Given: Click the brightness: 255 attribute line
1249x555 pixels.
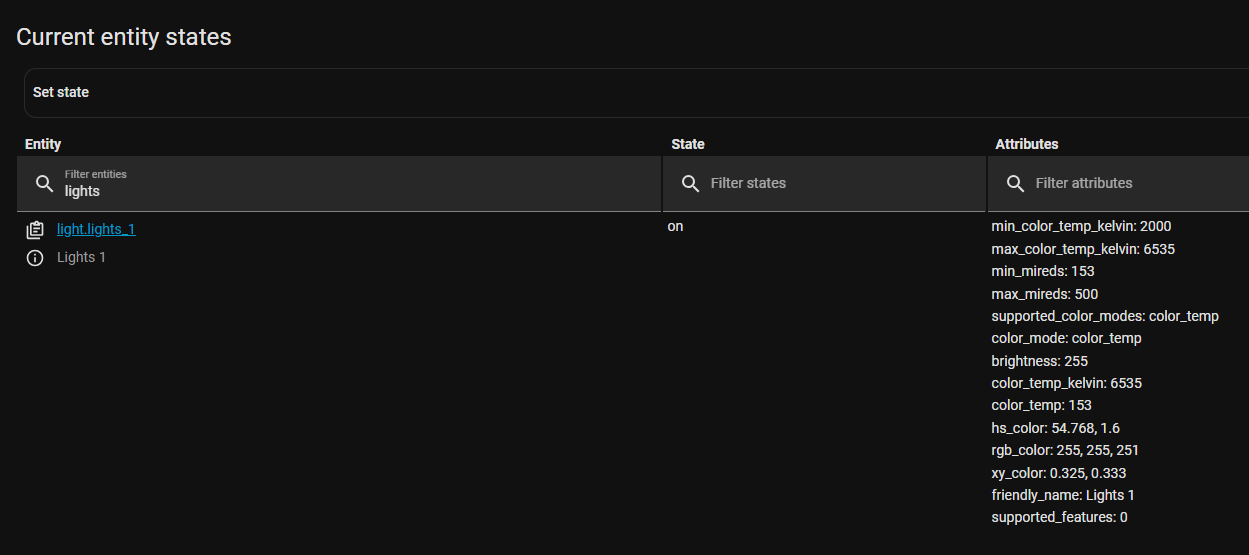Looking at the screenshot, I should [x=1039, y=361].
